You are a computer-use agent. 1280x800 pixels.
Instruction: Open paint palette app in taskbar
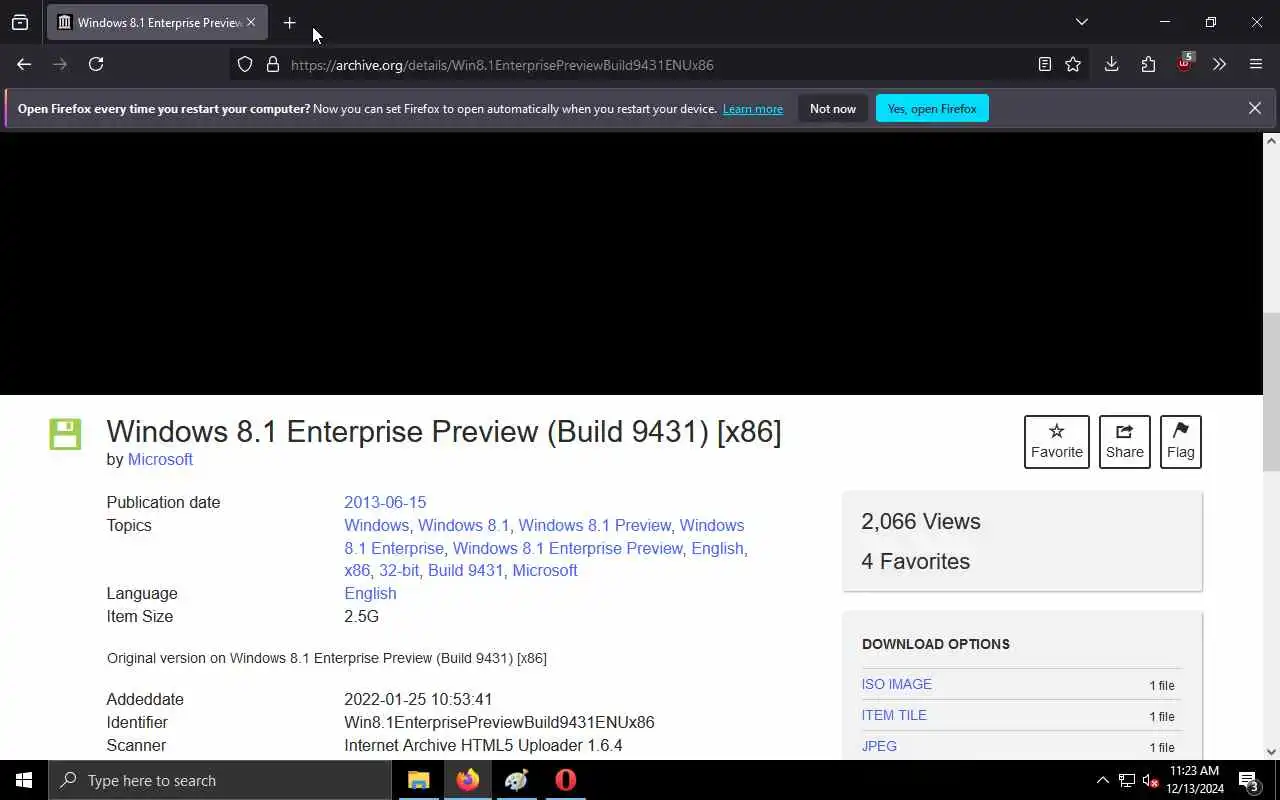pyautogui.click(x=517, y=780)
